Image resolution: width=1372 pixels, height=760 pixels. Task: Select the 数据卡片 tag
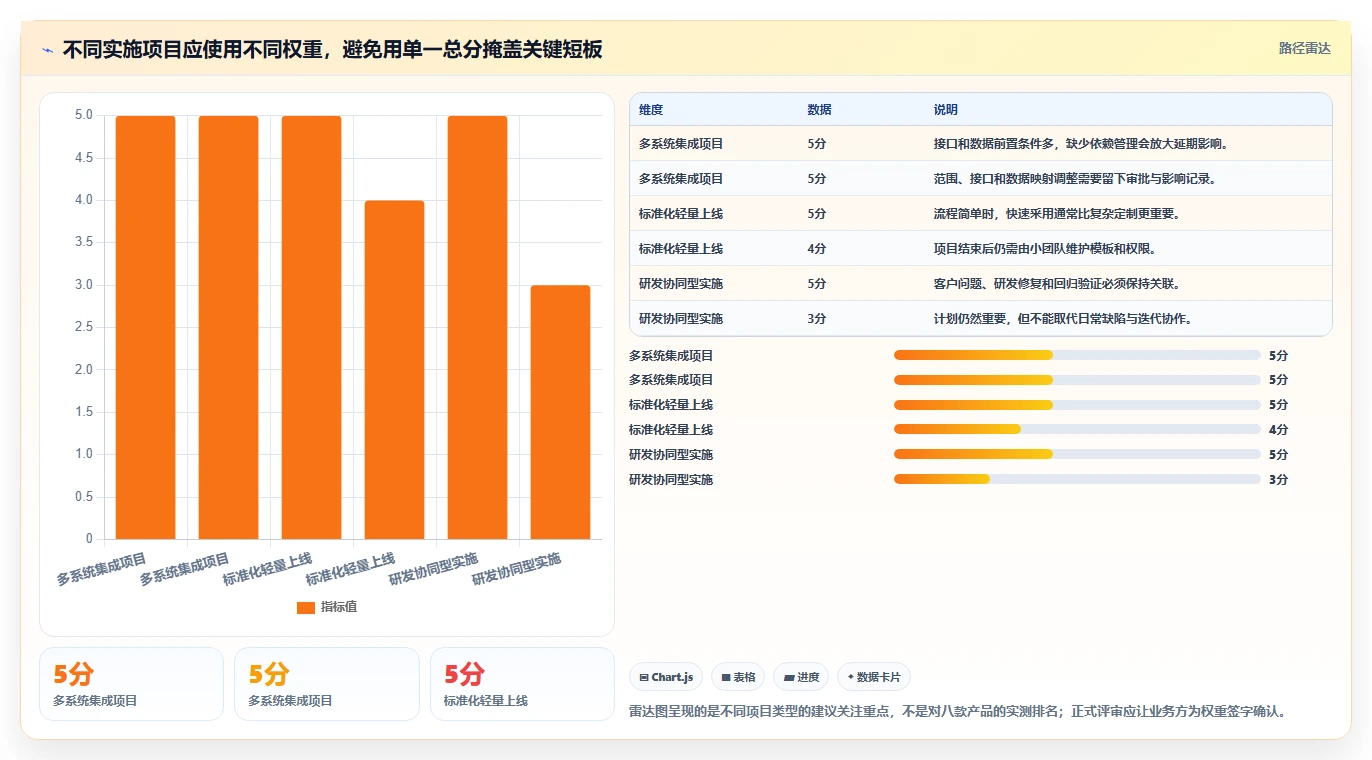874,677
